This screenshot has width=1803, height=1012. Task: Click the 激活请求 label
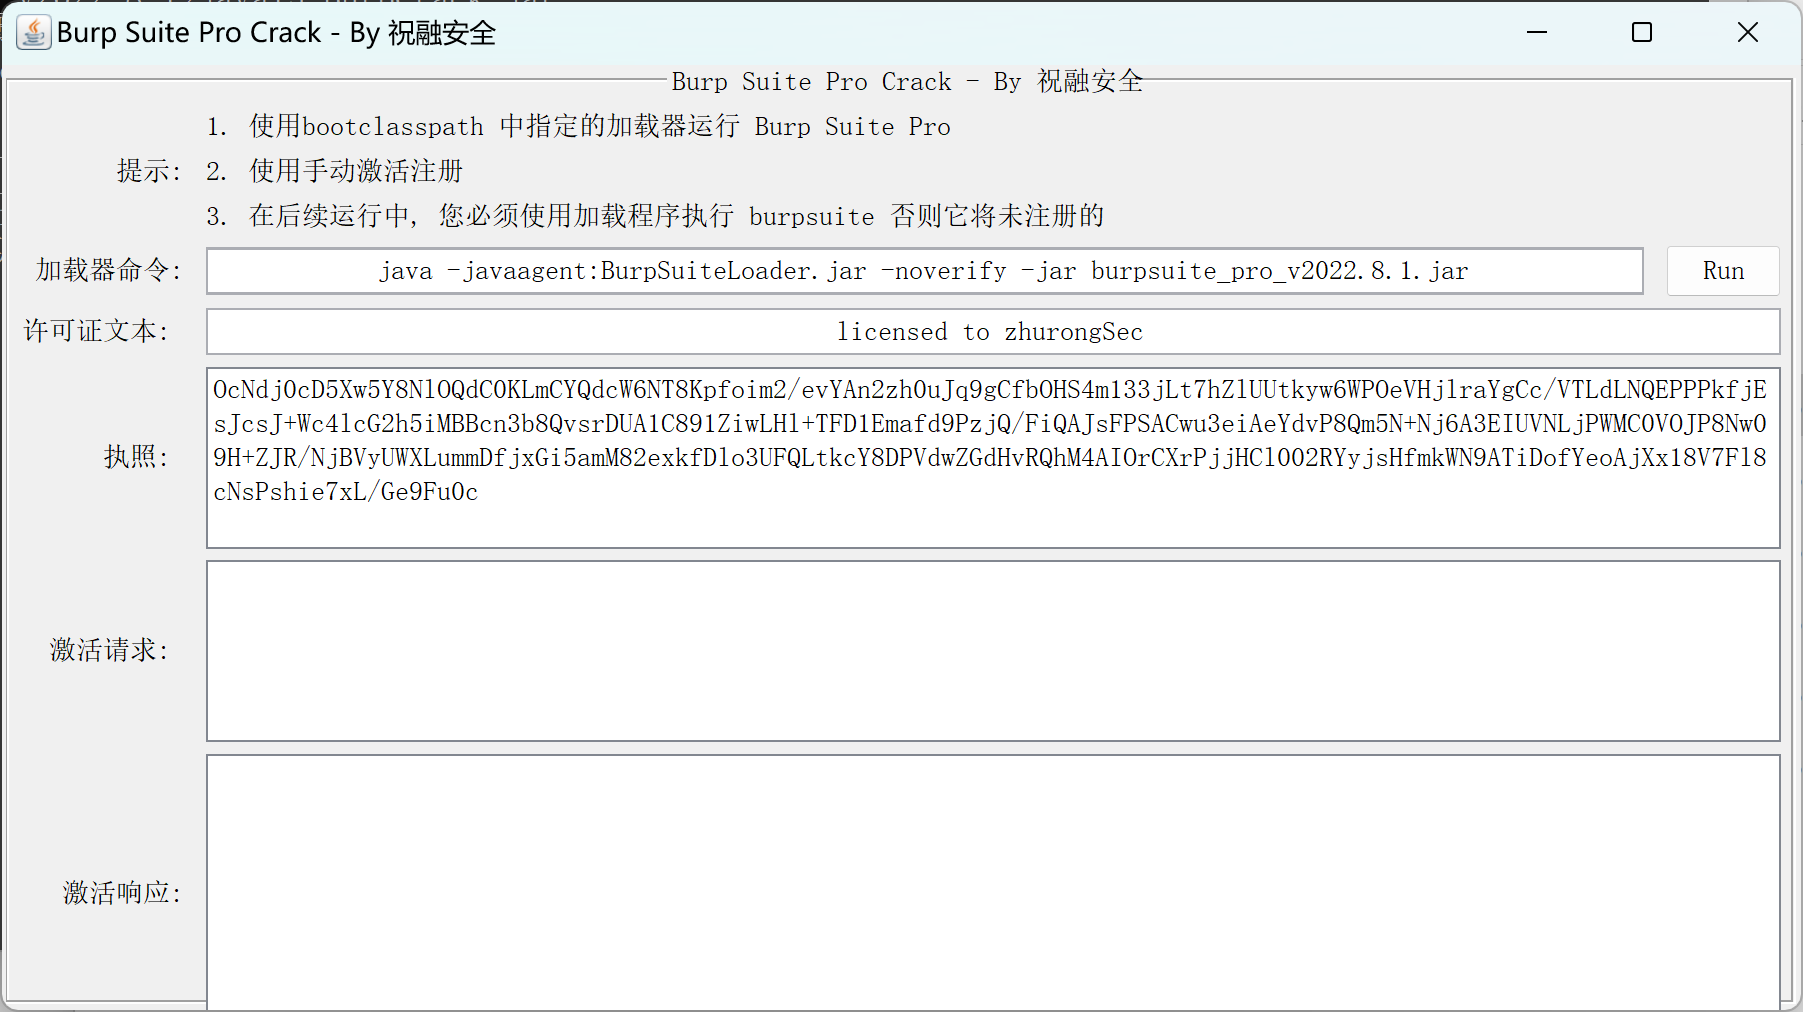tap(110, 650)
